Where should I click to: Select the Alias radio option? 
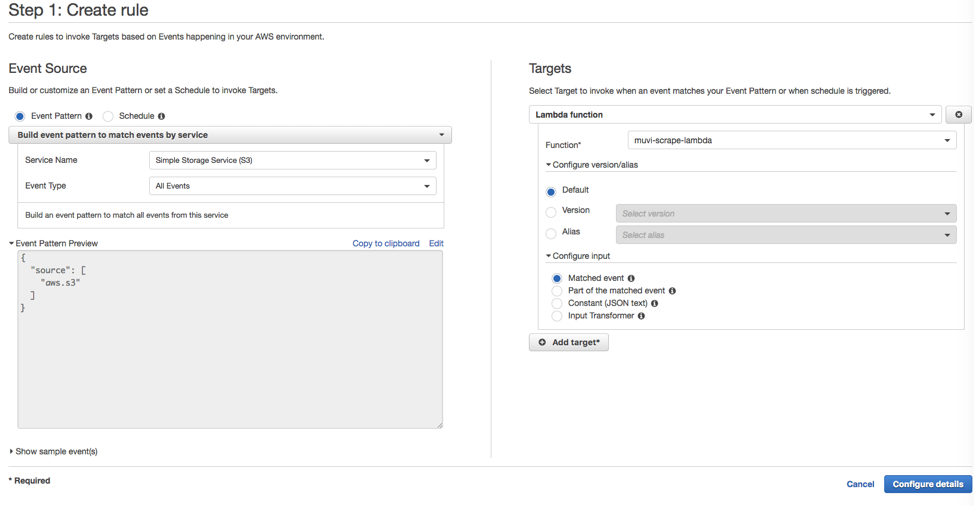point(551,234)
